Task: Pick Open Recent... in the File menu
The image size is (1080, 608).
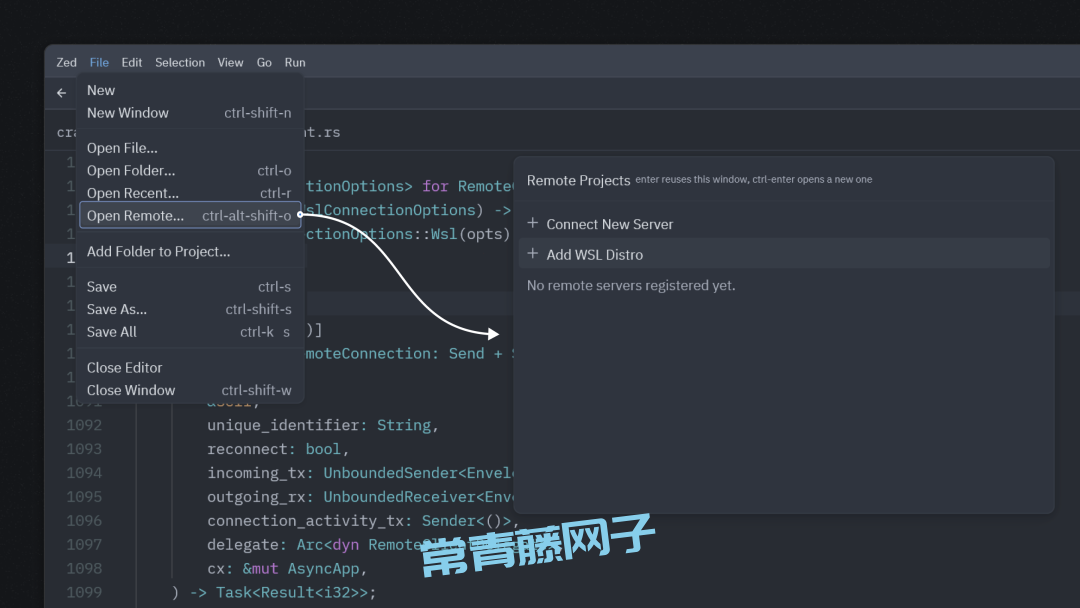Action: (x=133, y=193)
